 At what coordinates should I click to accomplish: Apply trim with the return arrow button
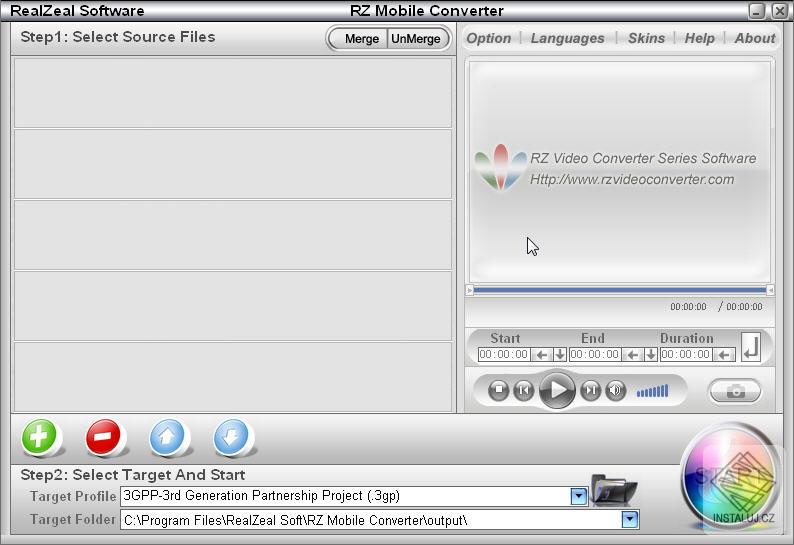(751, 347)
